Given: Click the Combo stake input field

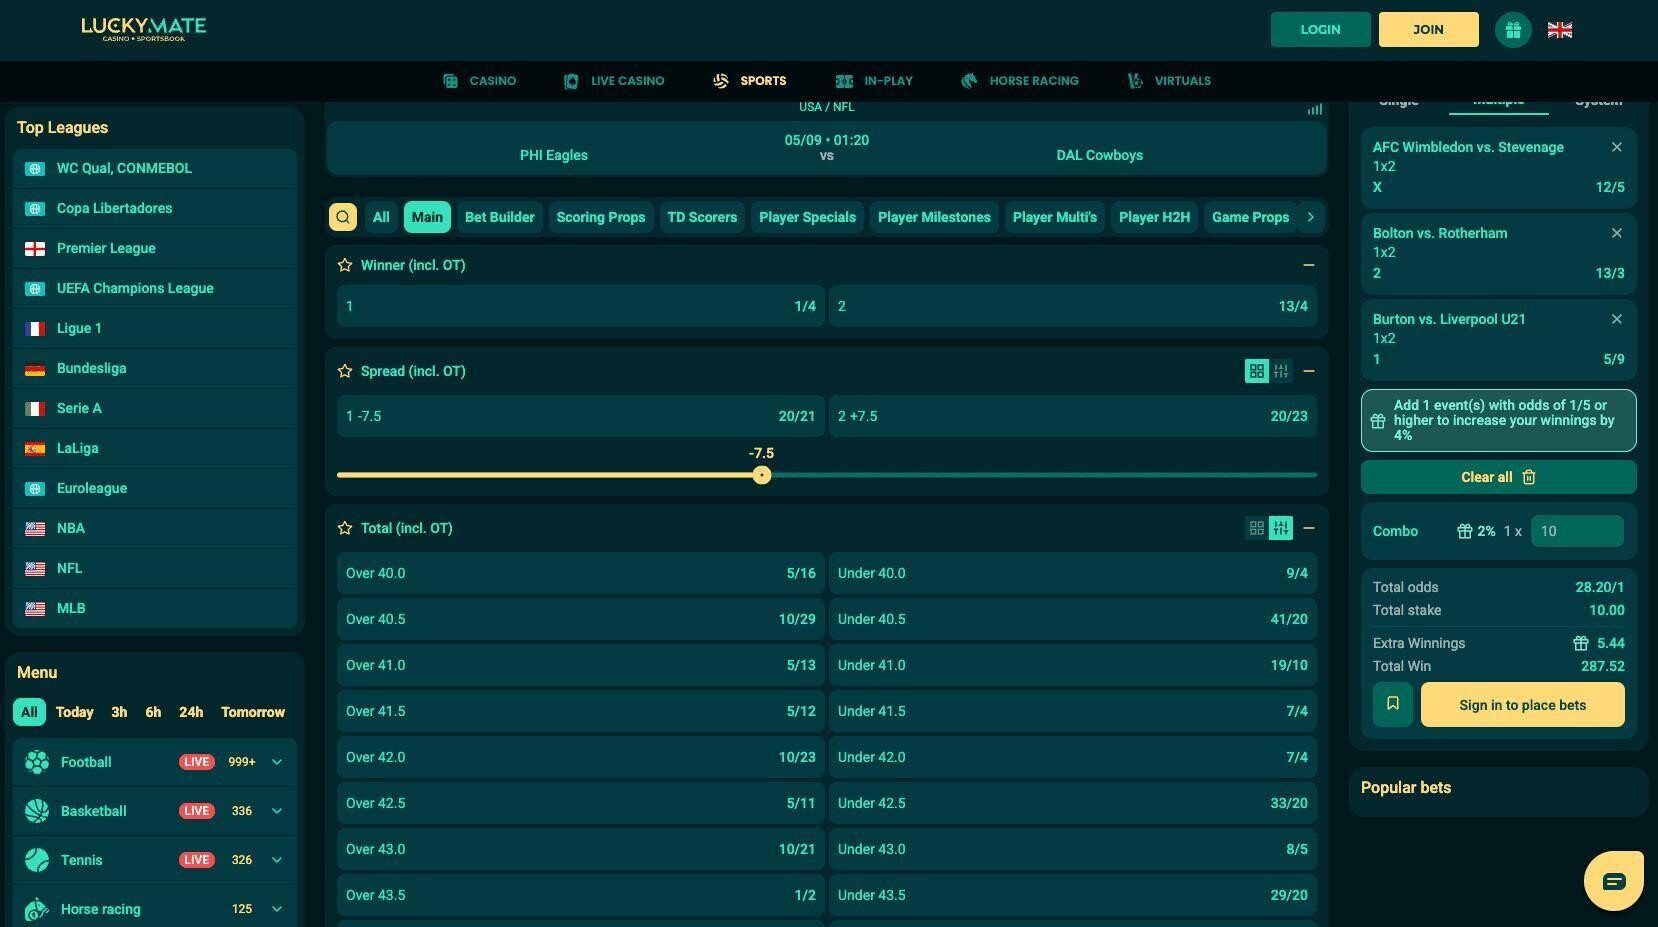Looking at the screenshot, I should pyautogui.click(x=1576, y=531).
